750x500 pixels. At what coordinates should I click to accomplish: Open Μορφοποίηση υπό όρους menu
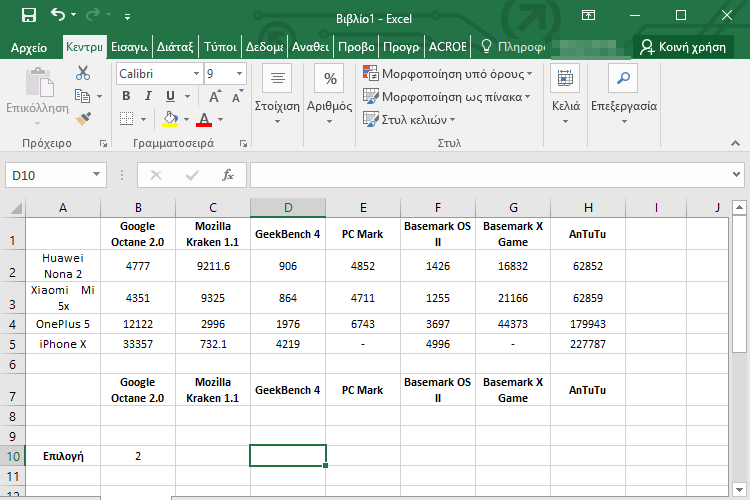pos(448,74)
